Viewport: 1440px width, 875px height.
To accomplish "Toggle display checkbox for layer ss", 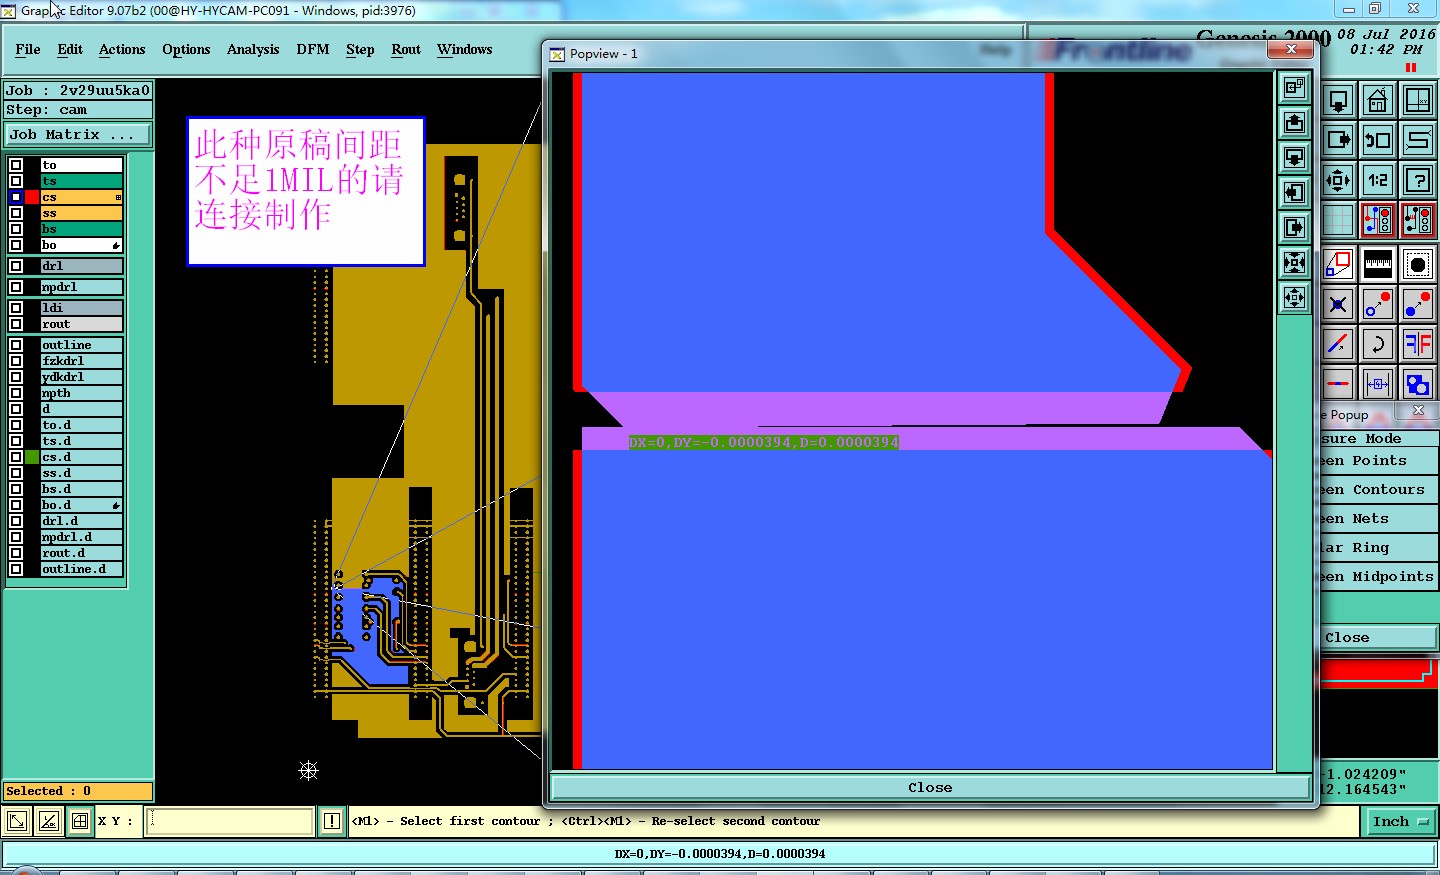I will click(16, 213).
